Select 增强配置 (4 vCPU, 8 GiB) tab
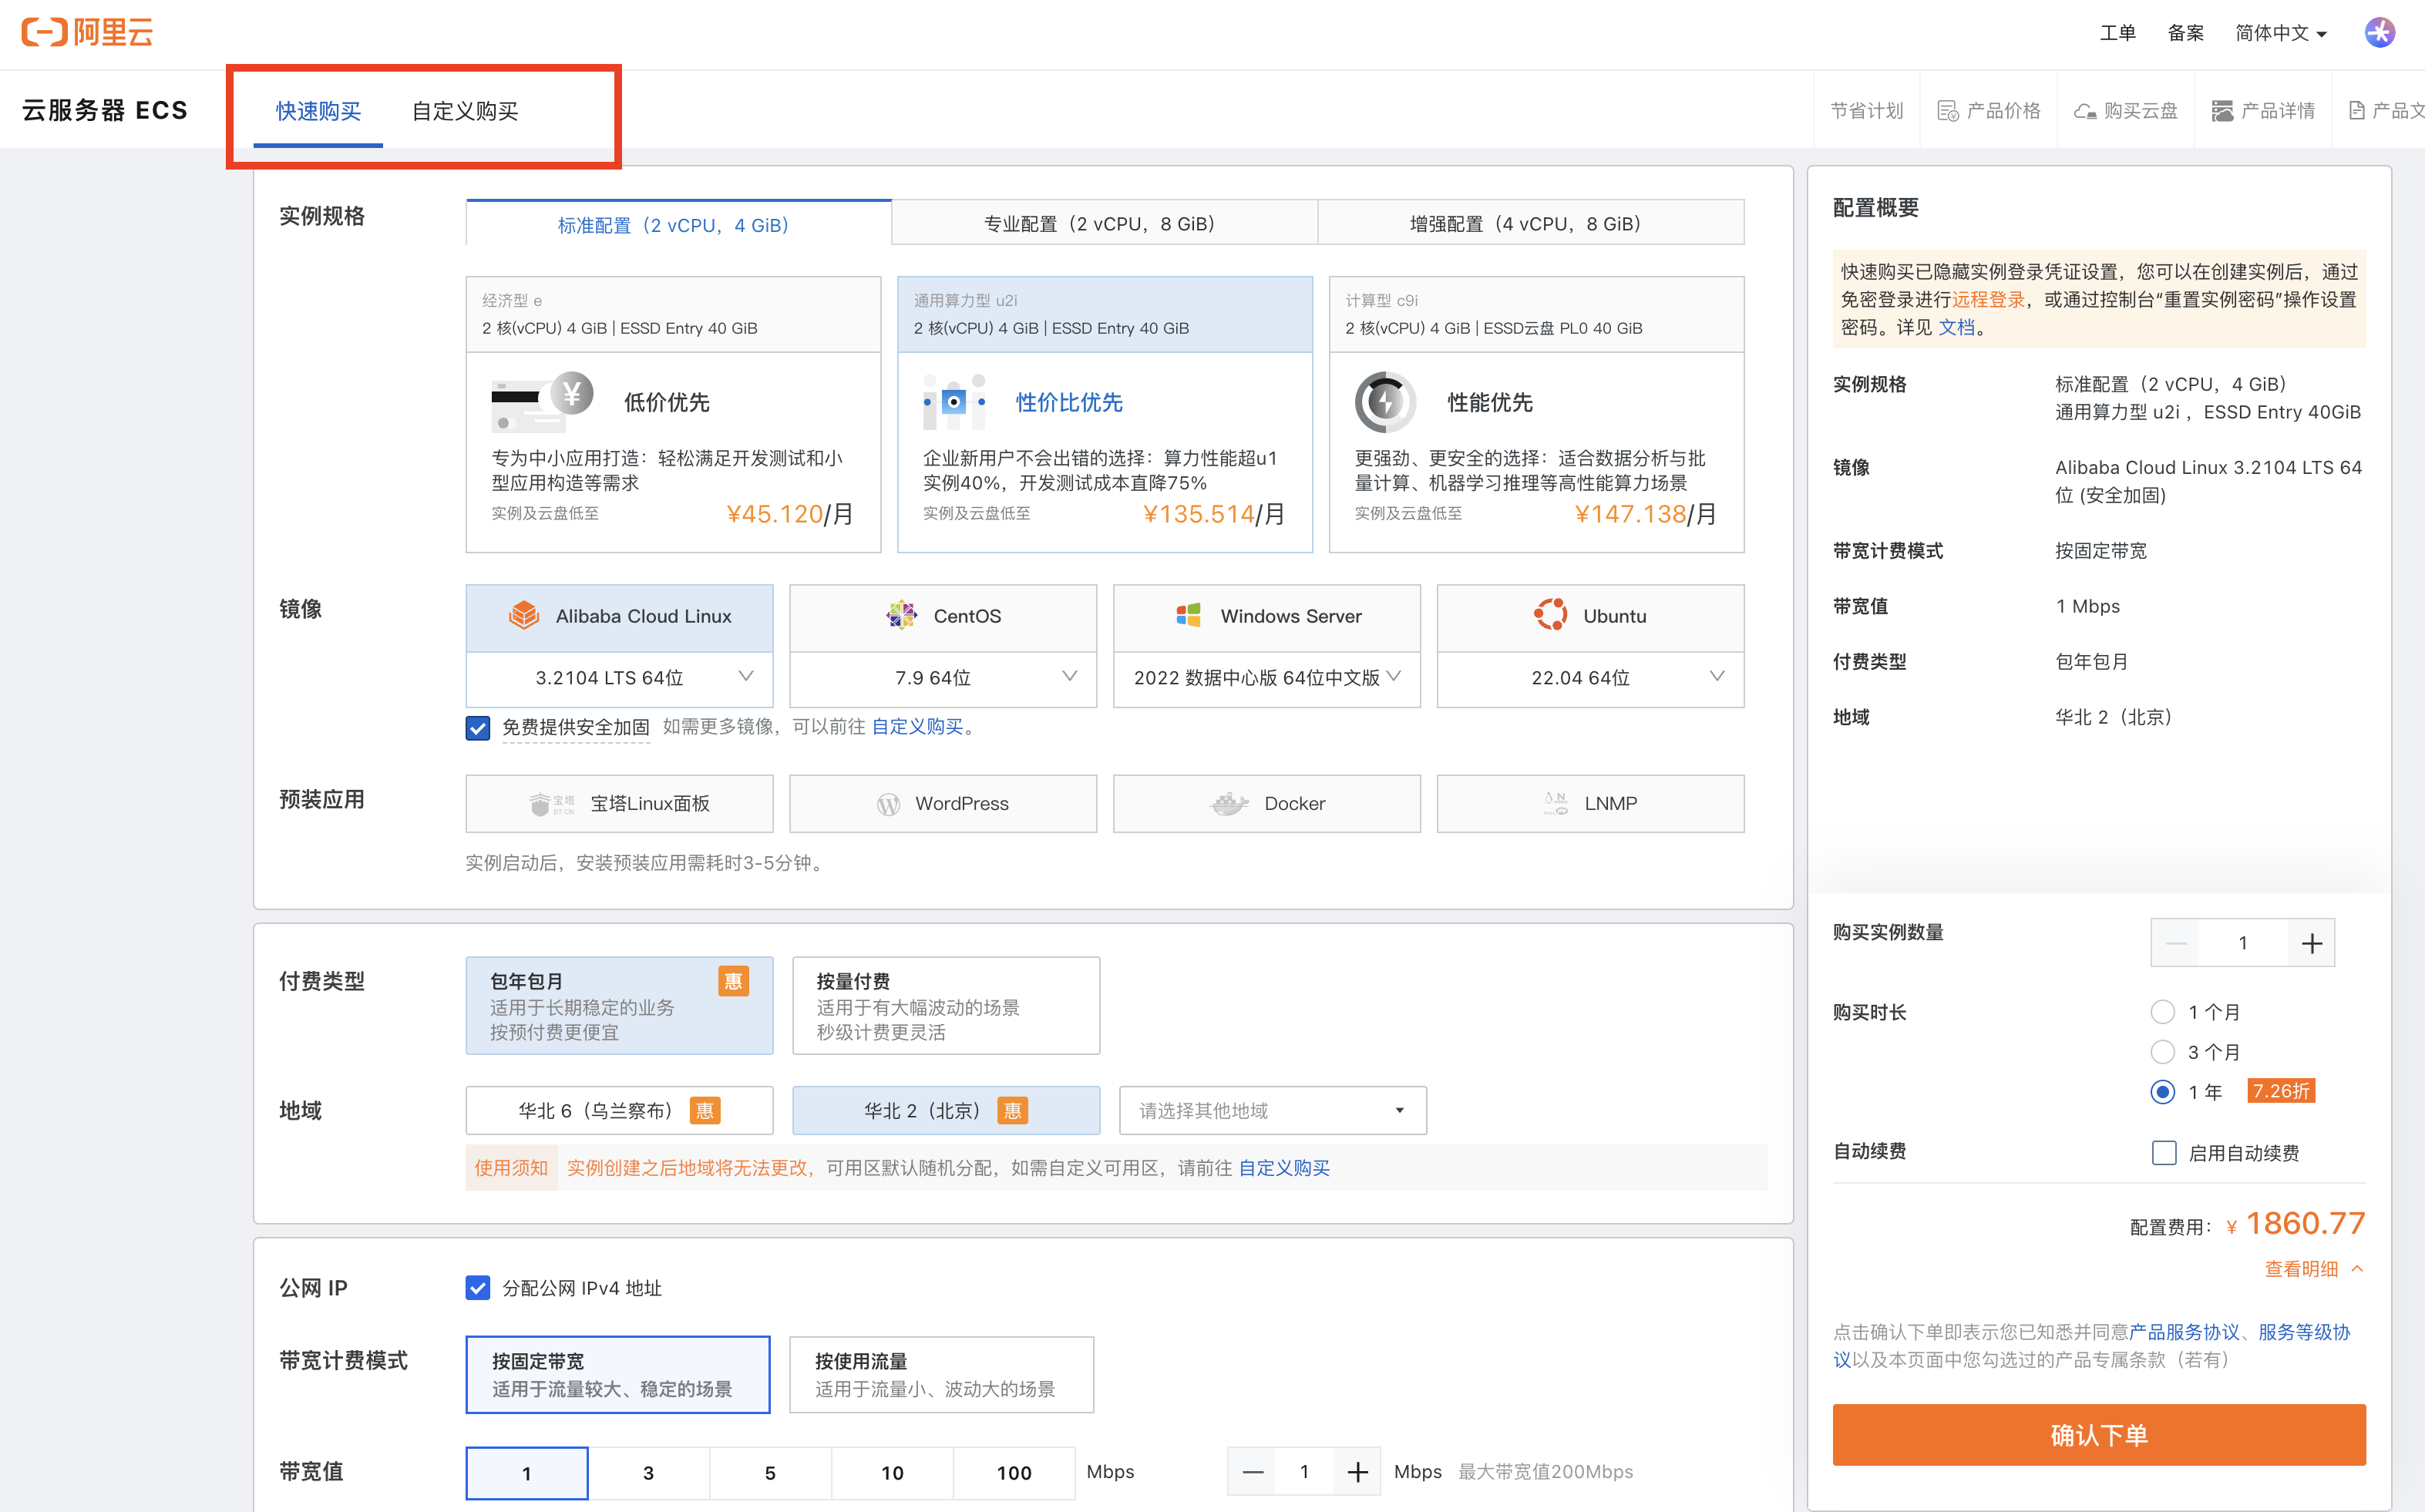This screenshot has width=2425, height=1512. (1531, 224)
